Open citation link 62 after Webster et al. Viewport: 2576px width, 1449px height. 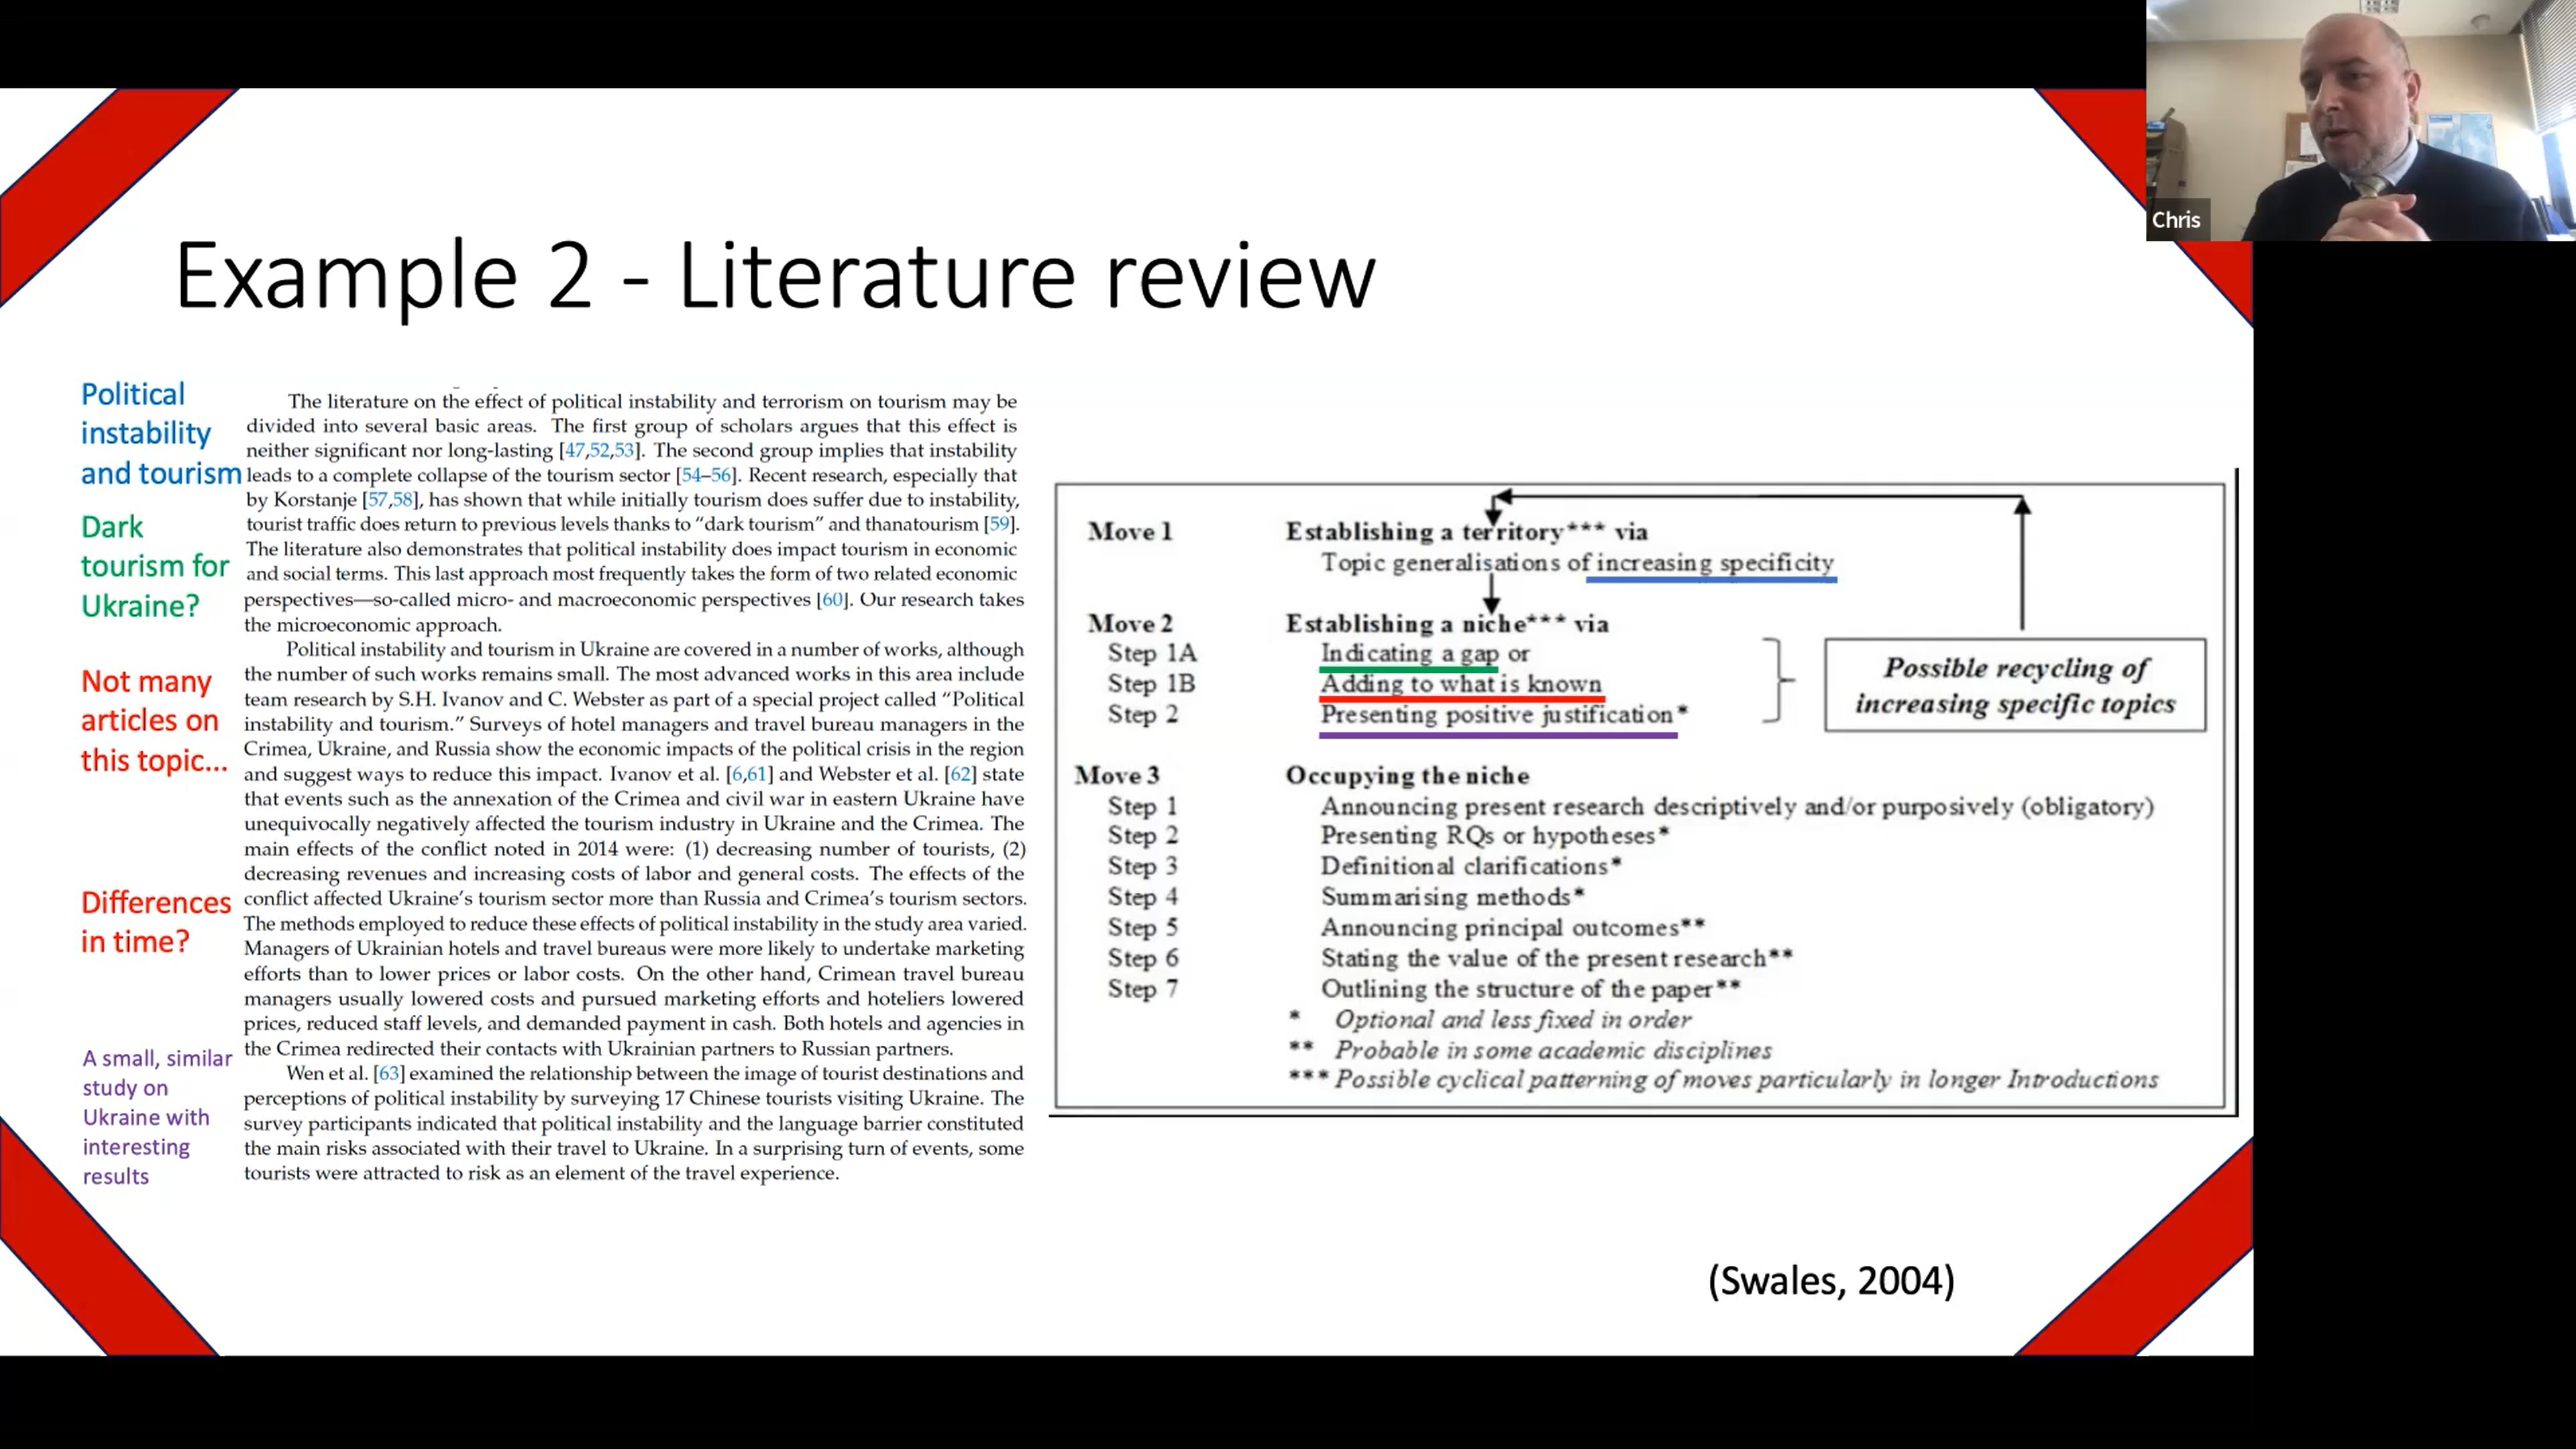coord(960,774)
